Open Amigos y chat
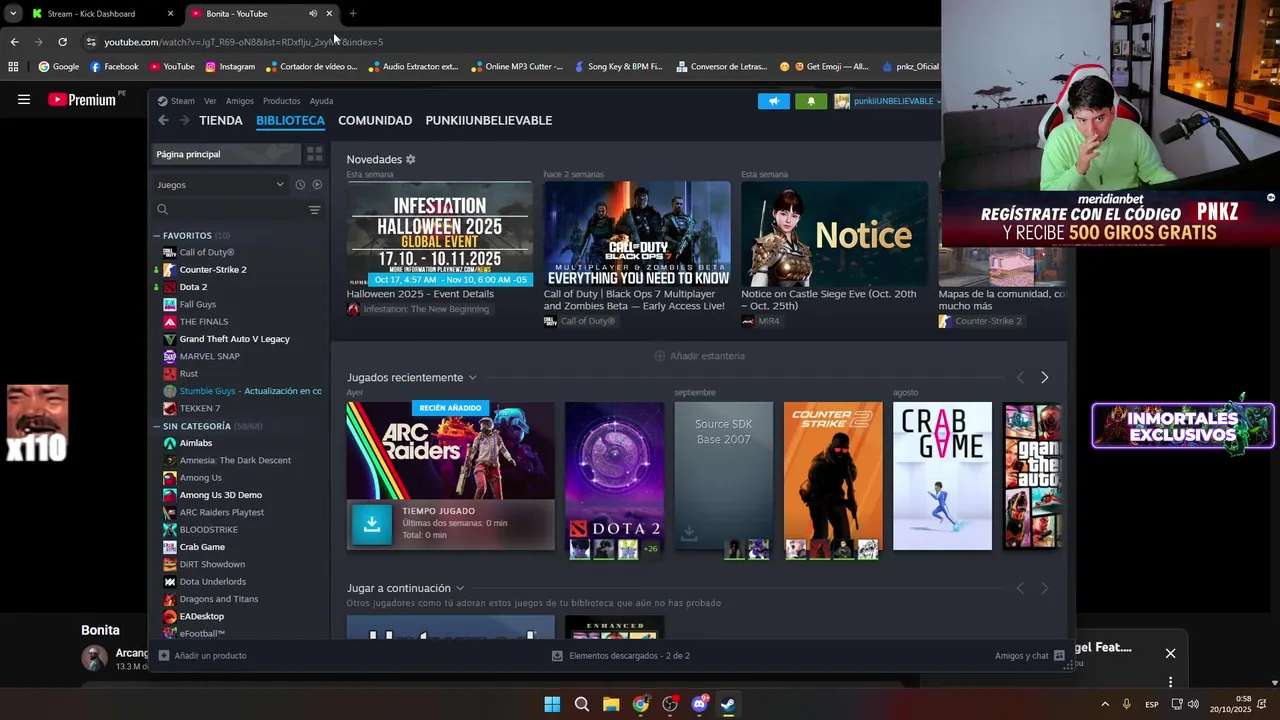The height and width of the screenshot is (720, 1280). pos(1030,656)
